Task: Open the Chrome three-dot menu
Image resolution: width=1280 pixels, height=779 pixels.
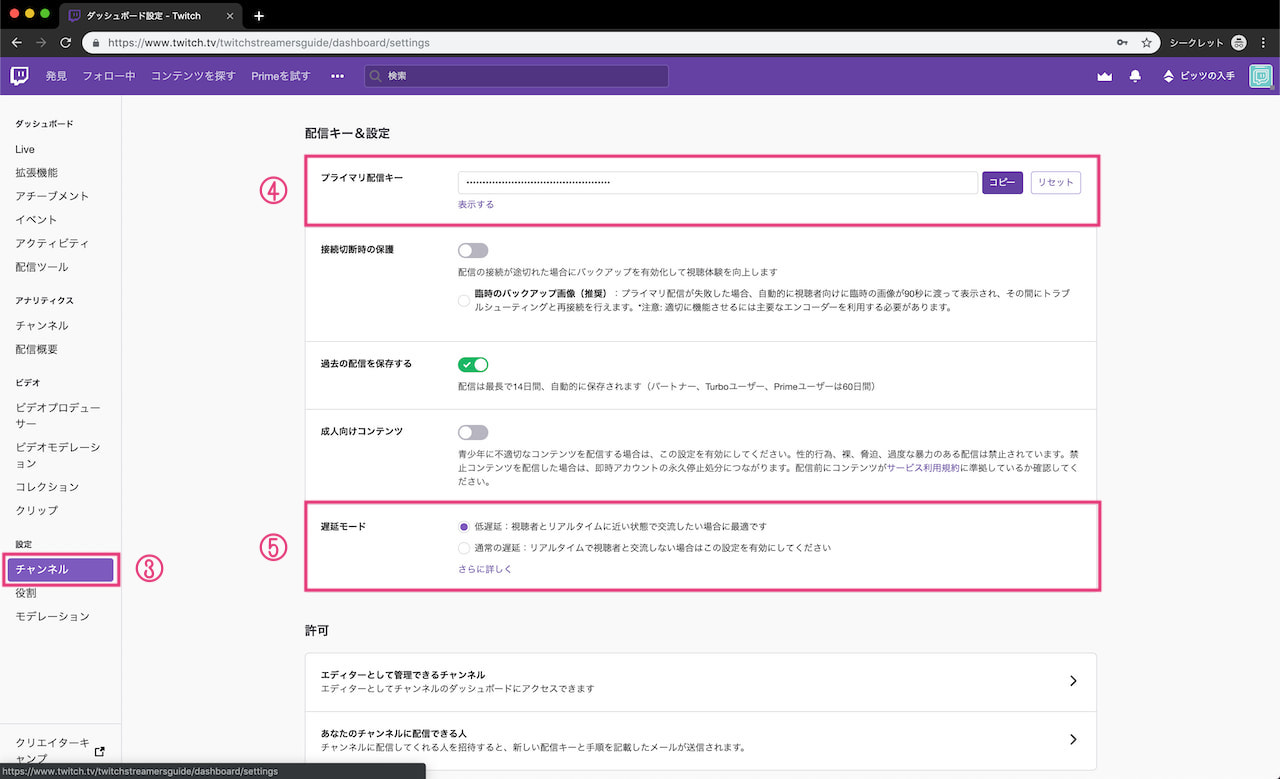Action: (1263, 43)
